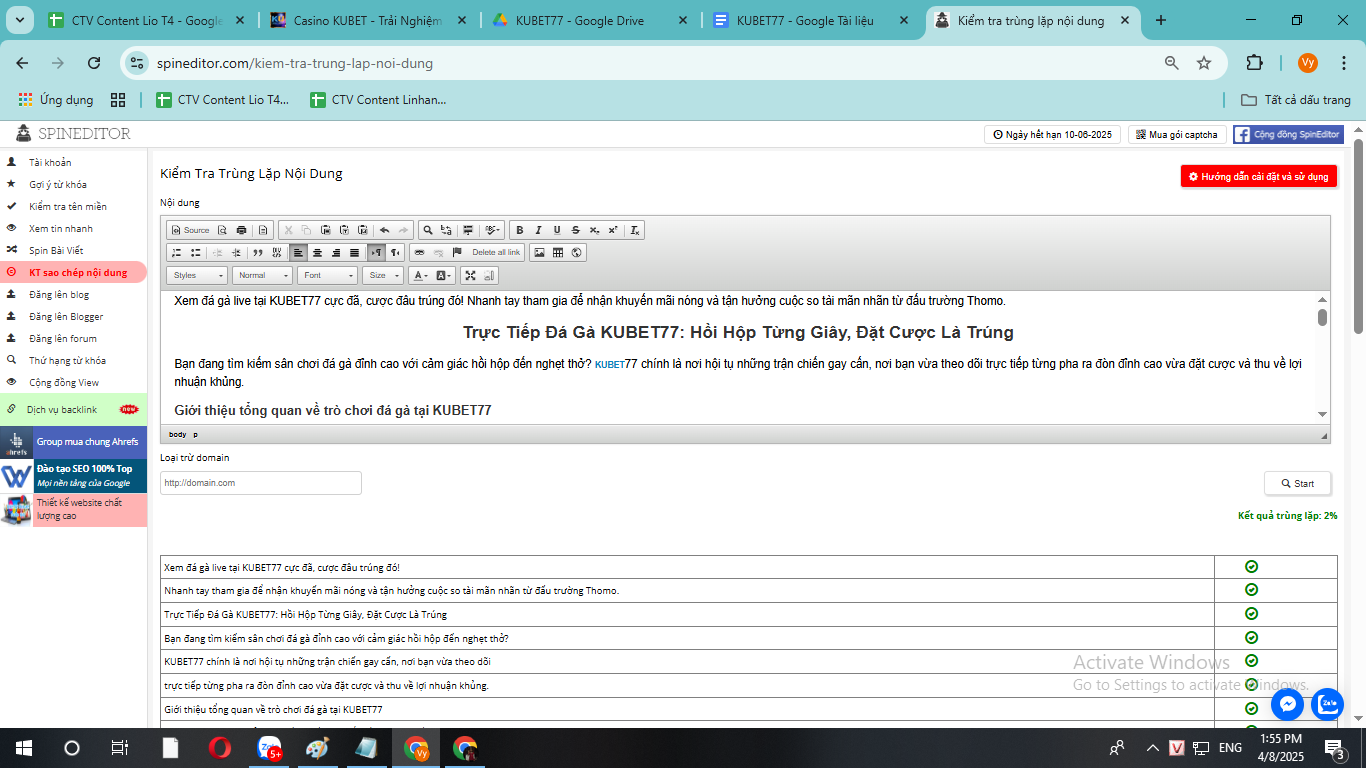This screenshot has width=1366, height=768.
Task: Click the Insert Image icon
Action: pyautogui.click(x=539, y=252)
